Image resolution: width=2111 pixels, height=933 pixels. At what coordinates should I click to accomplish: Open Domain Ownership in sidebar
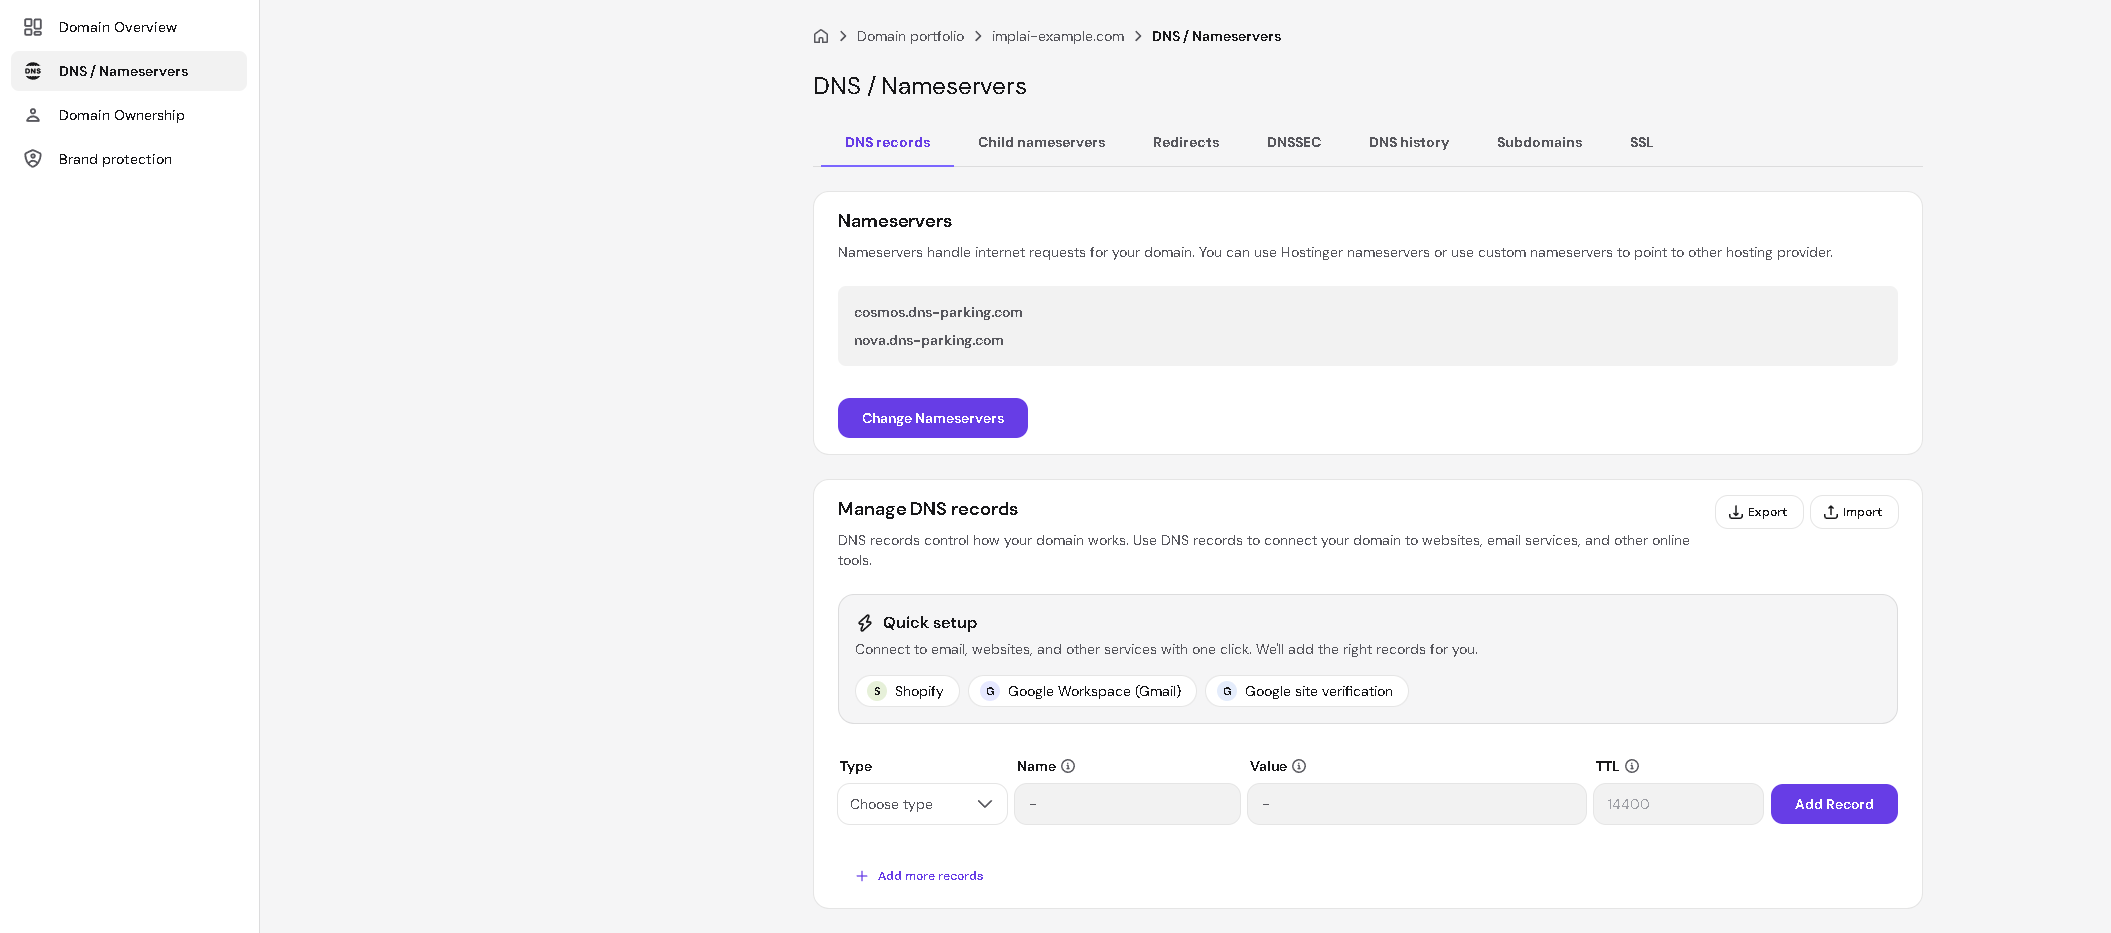pos(129,115)
